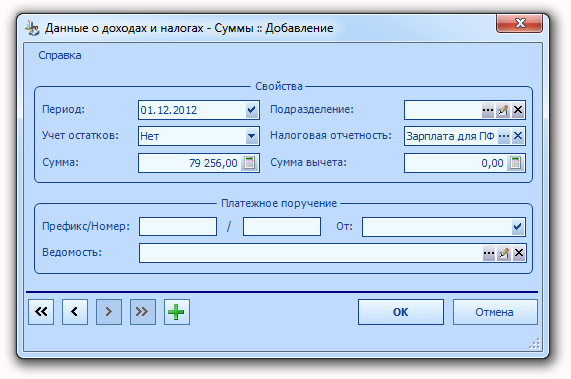This screenshot has height=379, width=571.
Task: Click the resize grip in the dialog corner
Action: pos(535,344)
